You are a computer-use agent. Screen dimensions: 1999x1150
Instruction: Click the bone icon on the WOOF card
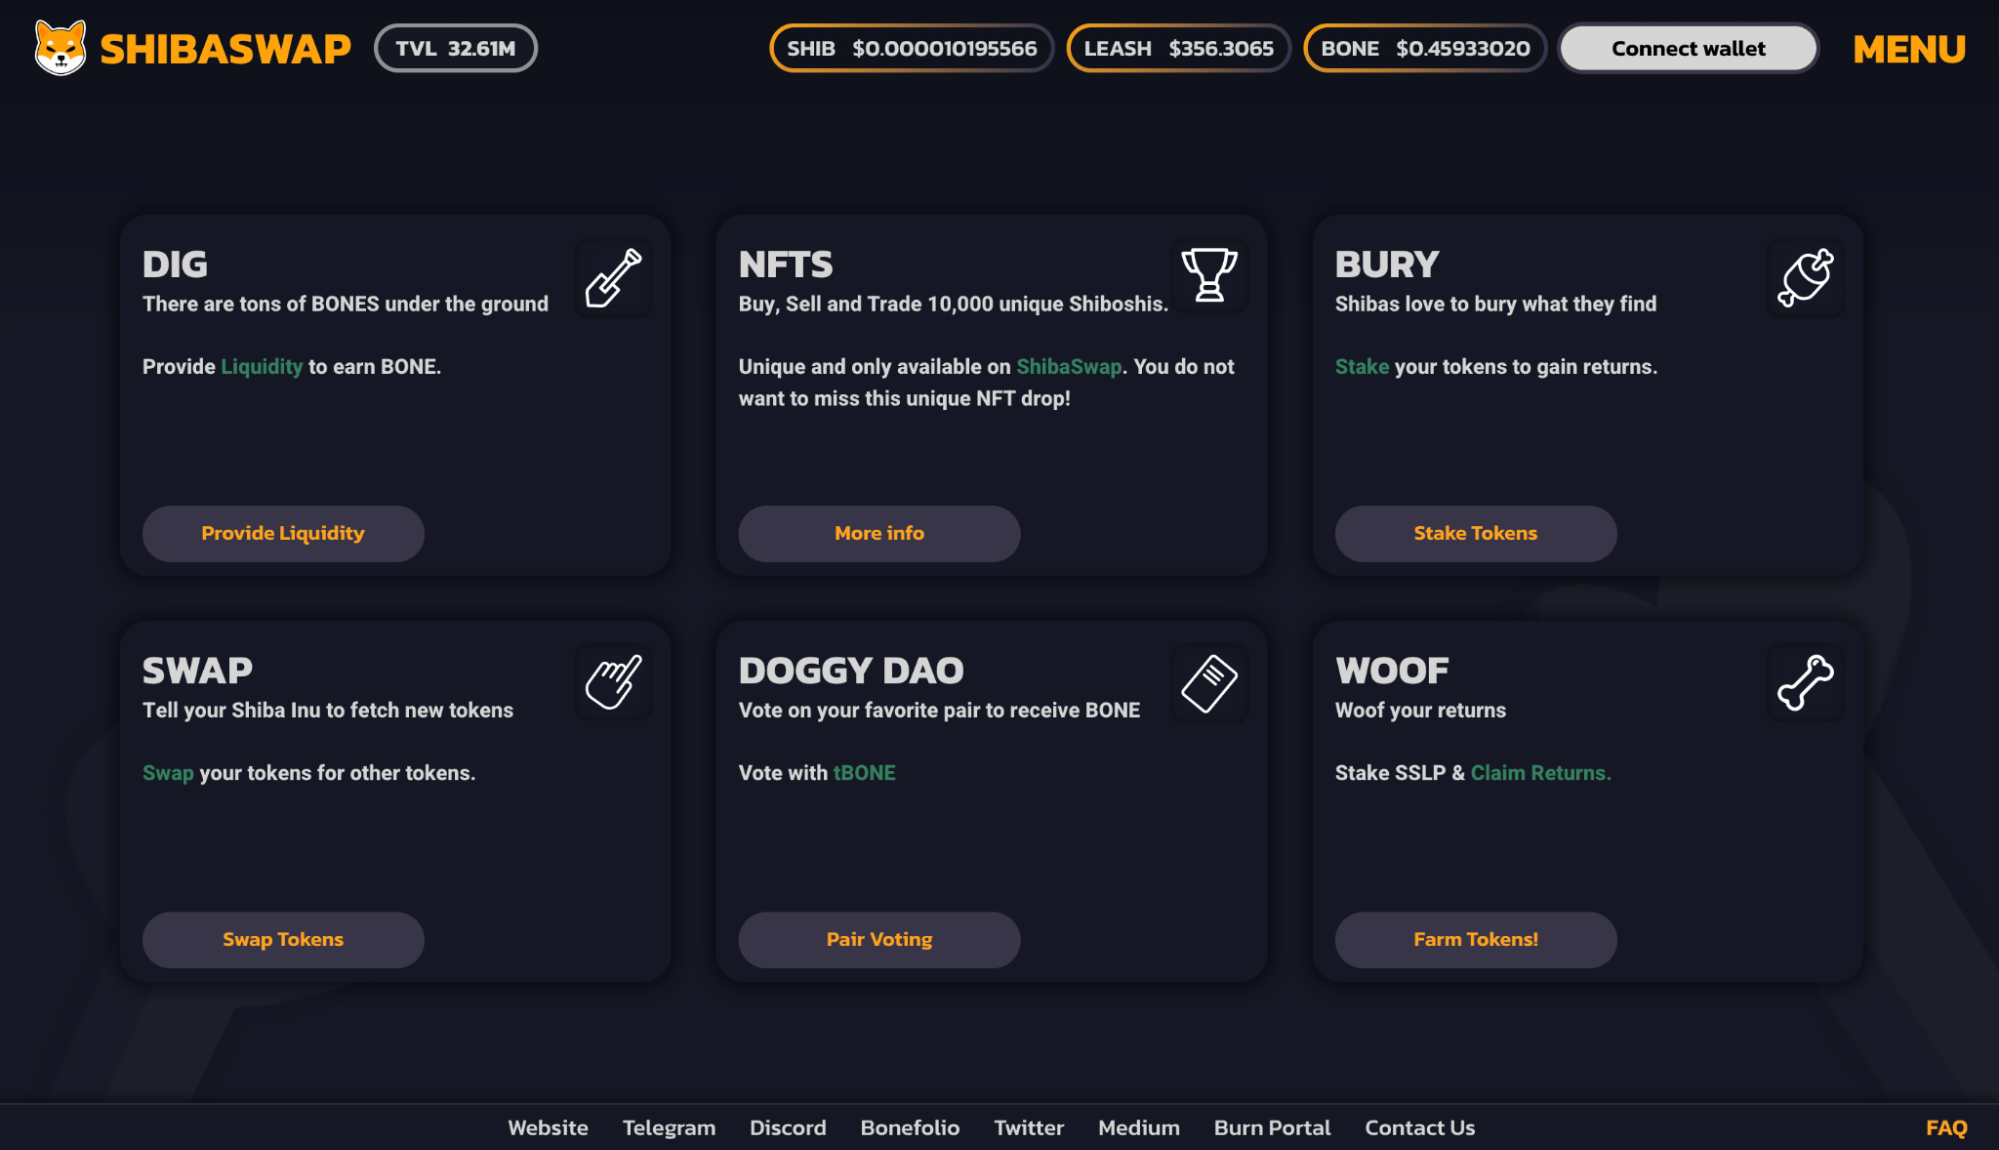tap(1805, 682)
